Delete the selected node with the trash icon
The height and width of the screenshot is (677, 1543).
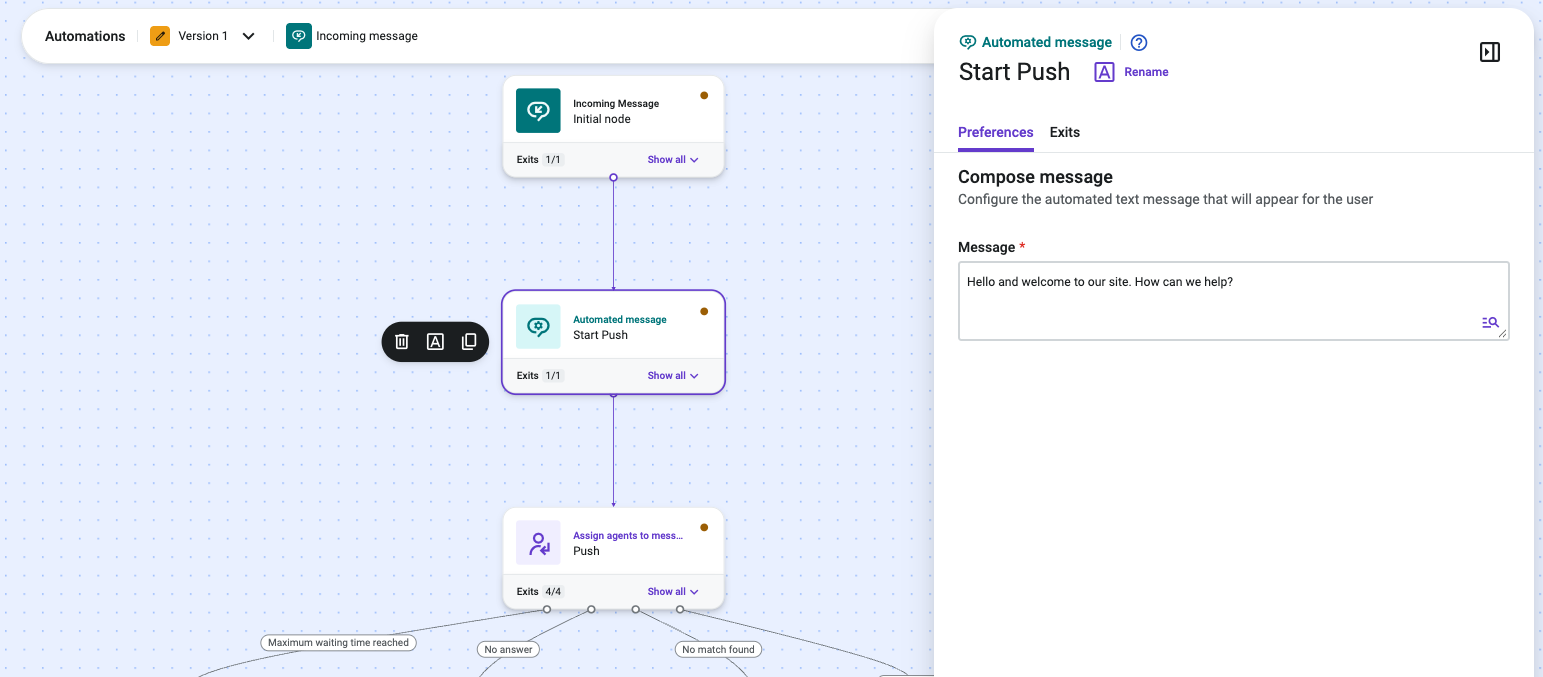[402, 342]
